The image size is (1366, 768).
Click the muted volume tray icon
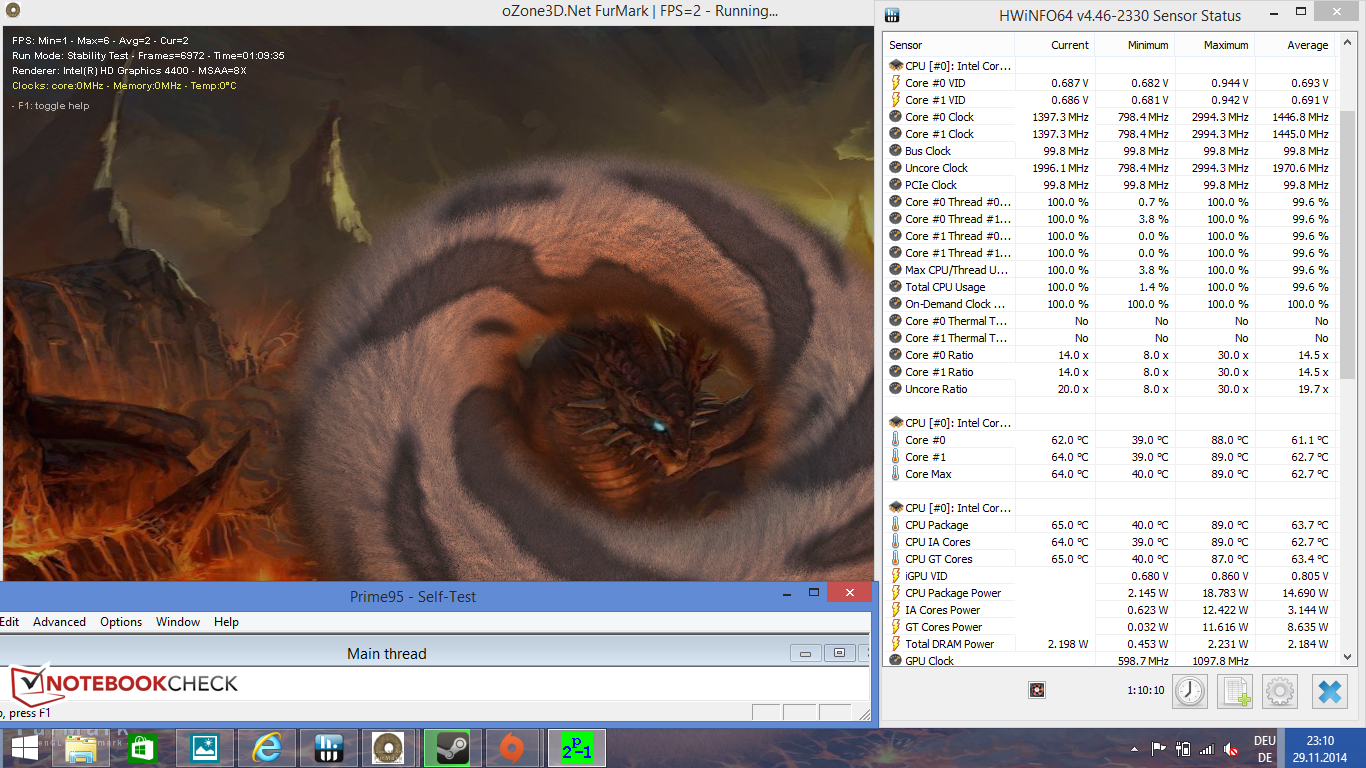[1231, 748]
